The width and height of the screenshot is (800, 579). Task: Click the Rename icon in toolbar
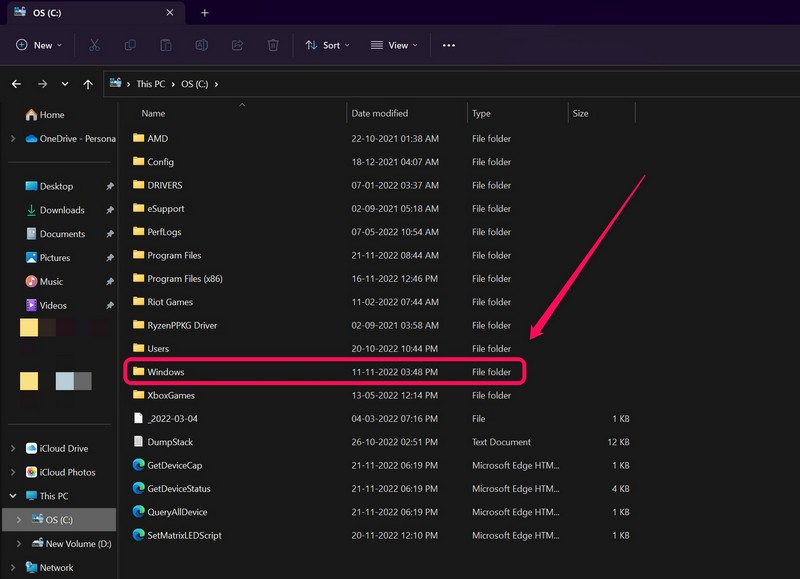pos(202,45)
